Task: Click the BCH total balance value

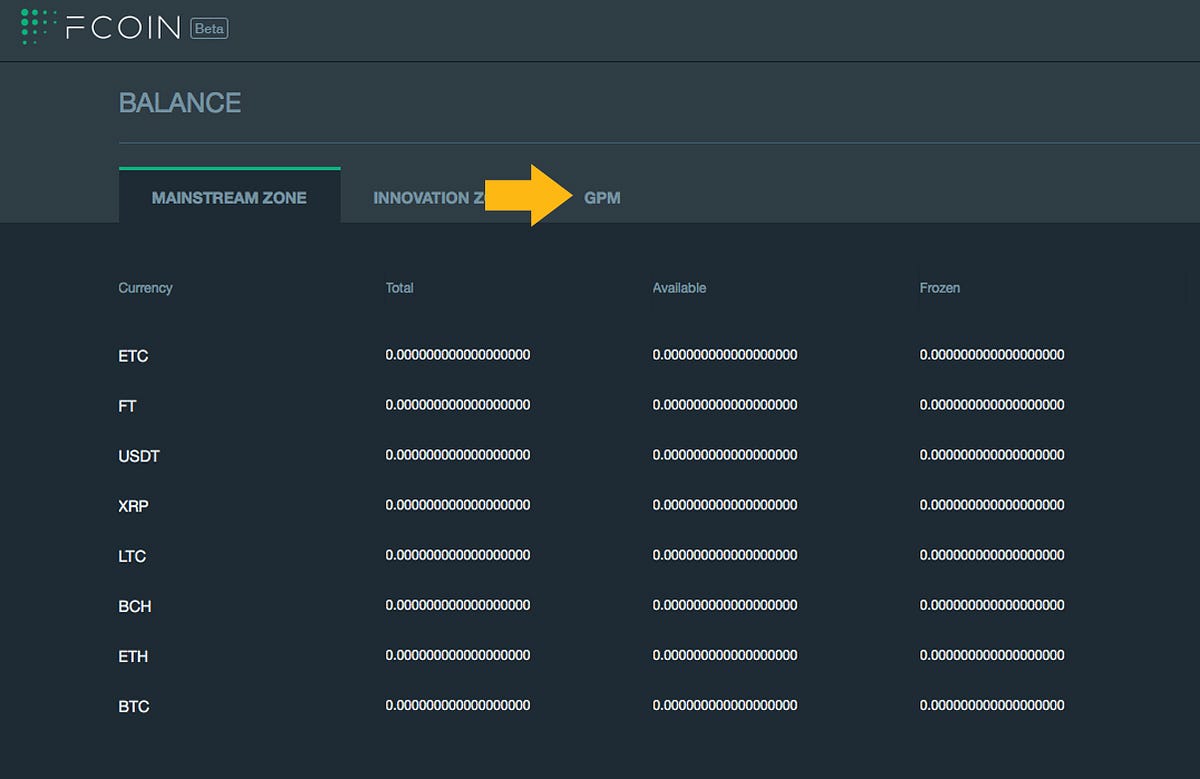Action: pos(458,605)
